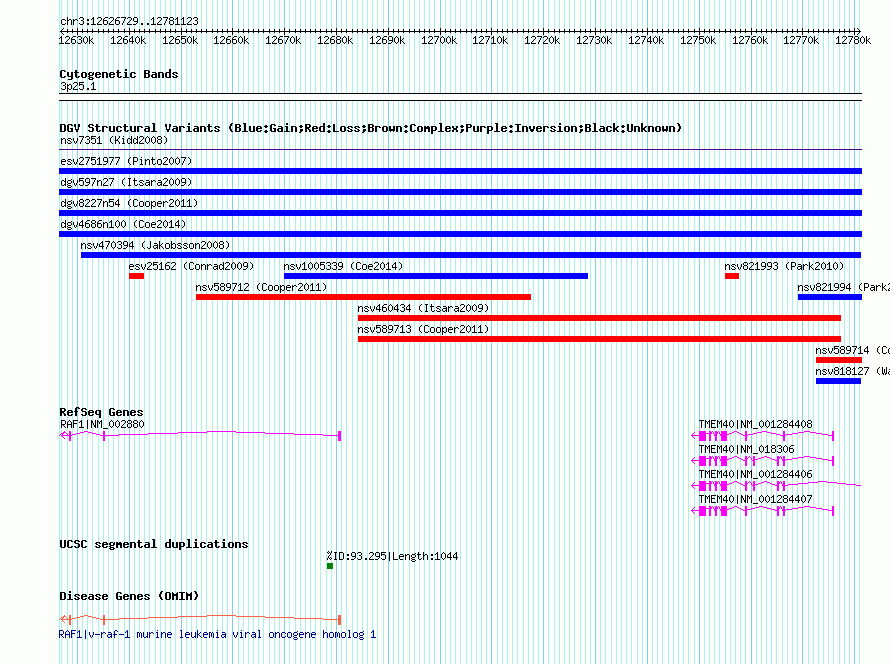Viewport: 890px width, 664px height.
Task: Click the small red nsv821993 marker
Action: tap(732, 276)
